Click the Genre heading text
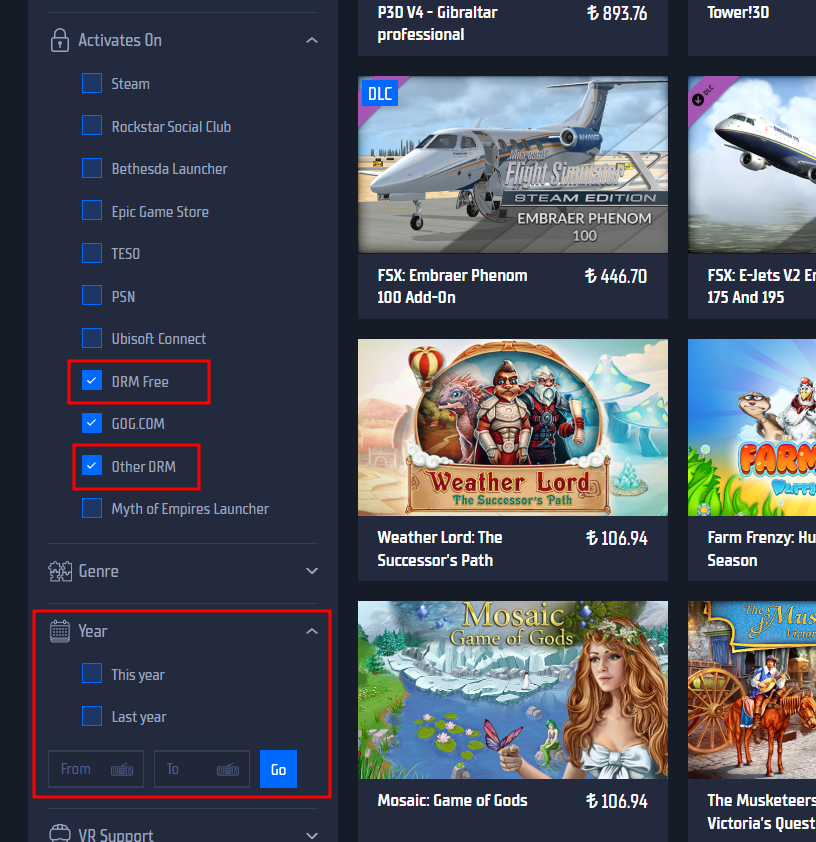Image resolution: width=816 pixels, height=842 pixels. pyautogui.click(x=98, y=571)
